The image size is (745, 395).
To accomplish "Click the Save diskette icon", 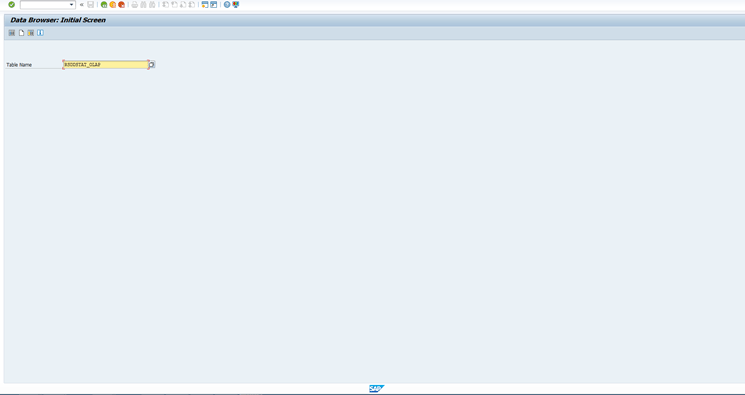I will 90,5.
